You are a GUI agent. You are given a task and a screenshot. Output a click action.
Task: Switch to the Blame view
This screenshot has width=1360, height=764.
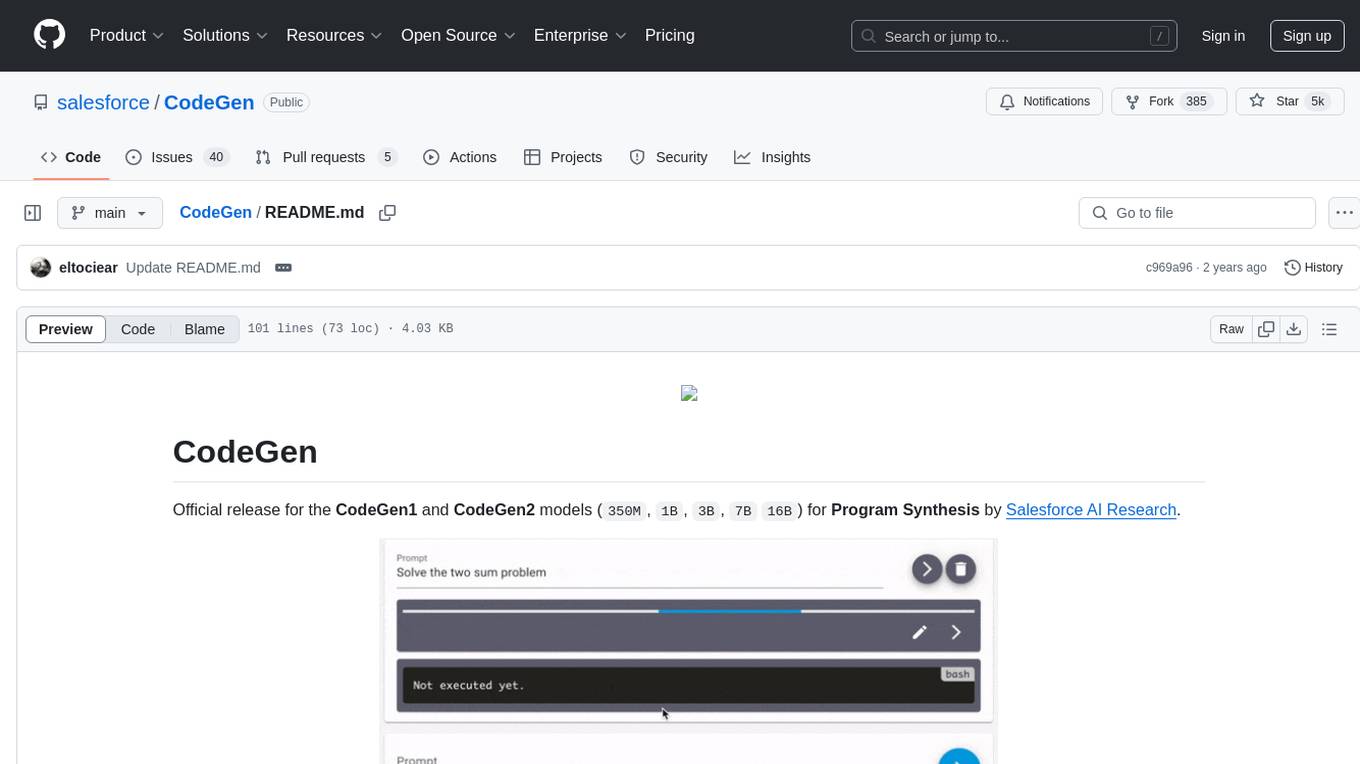click(x=204, y=329)
